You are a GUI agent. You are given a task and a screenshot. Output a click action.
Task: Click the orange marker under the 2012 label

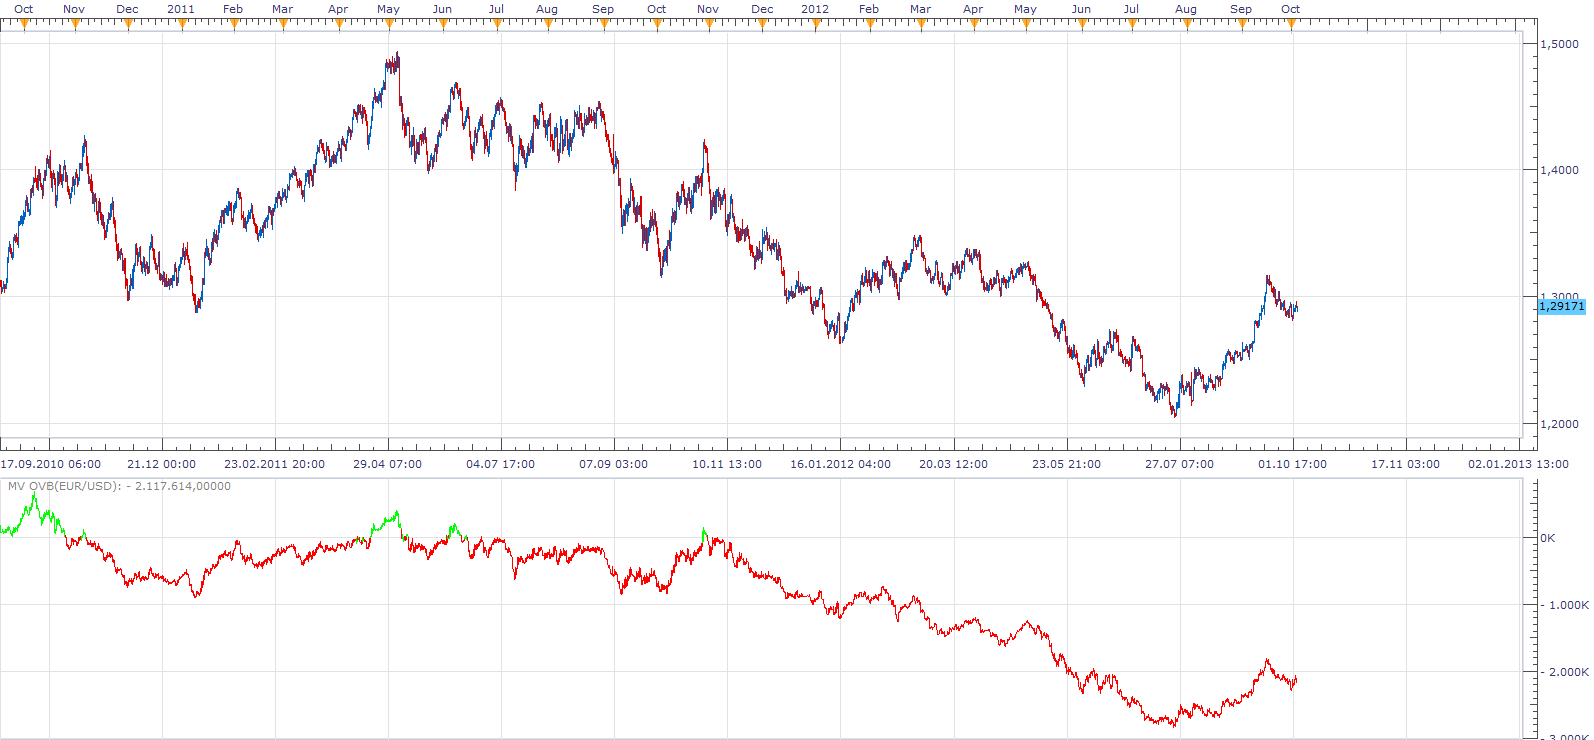(x=816, y=25)
